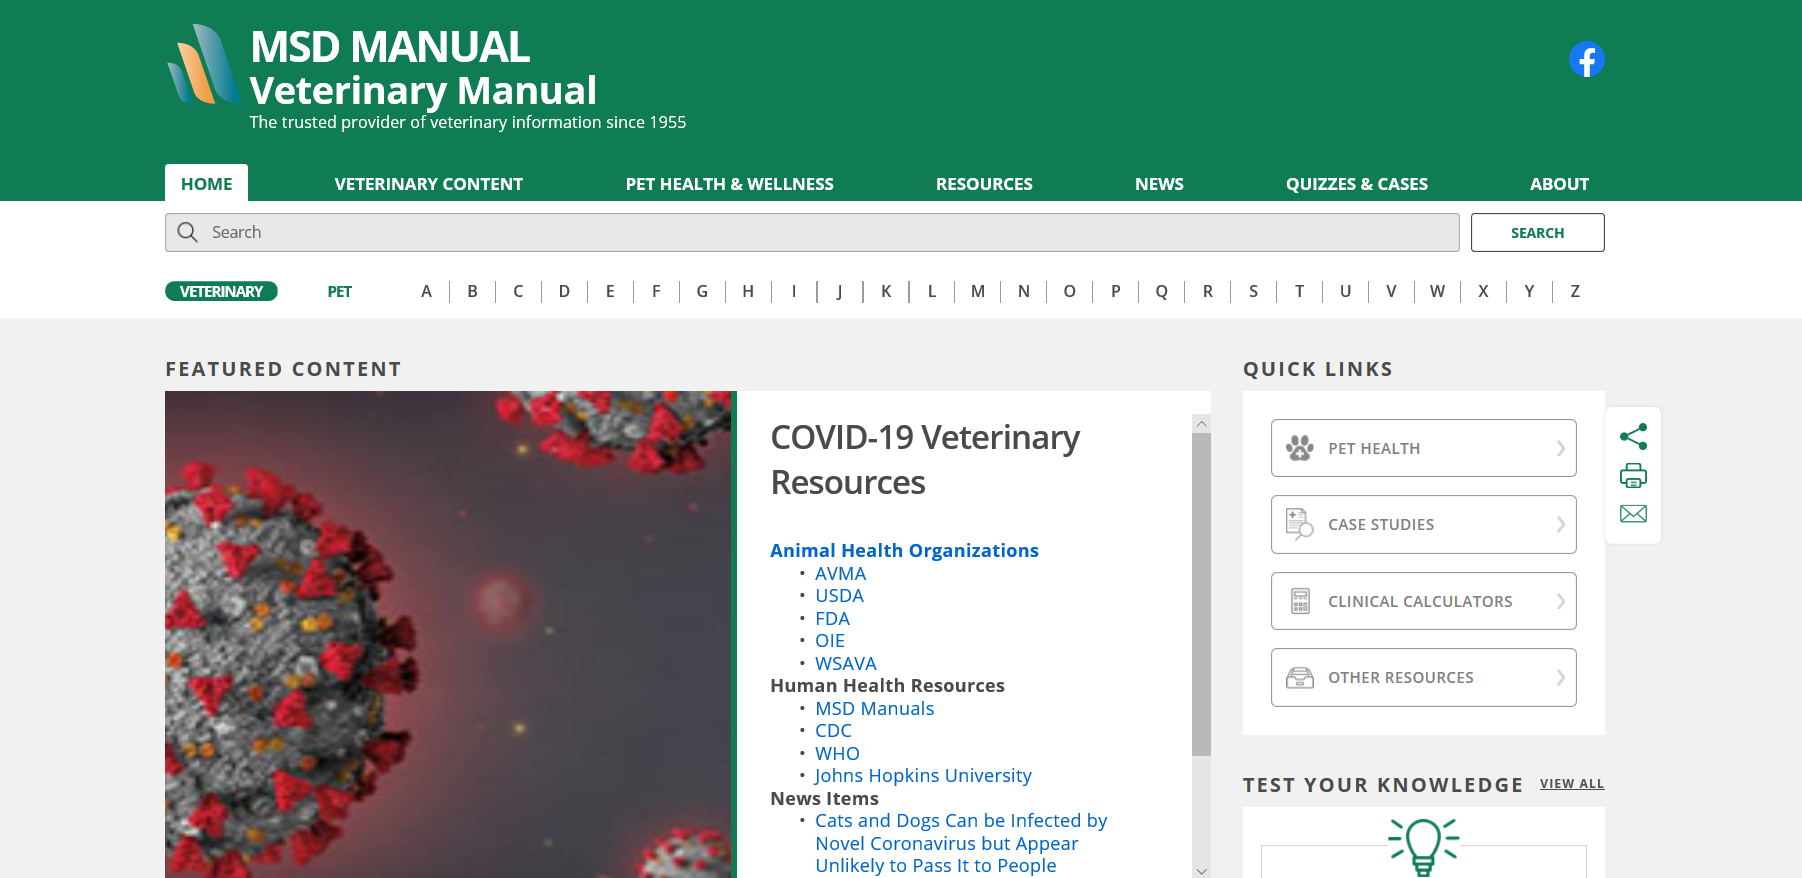Image resolution: width=1802 pixels, height=878 pixels.
Task: Switch to the PET toggle
Action: (x=340, y=292)
